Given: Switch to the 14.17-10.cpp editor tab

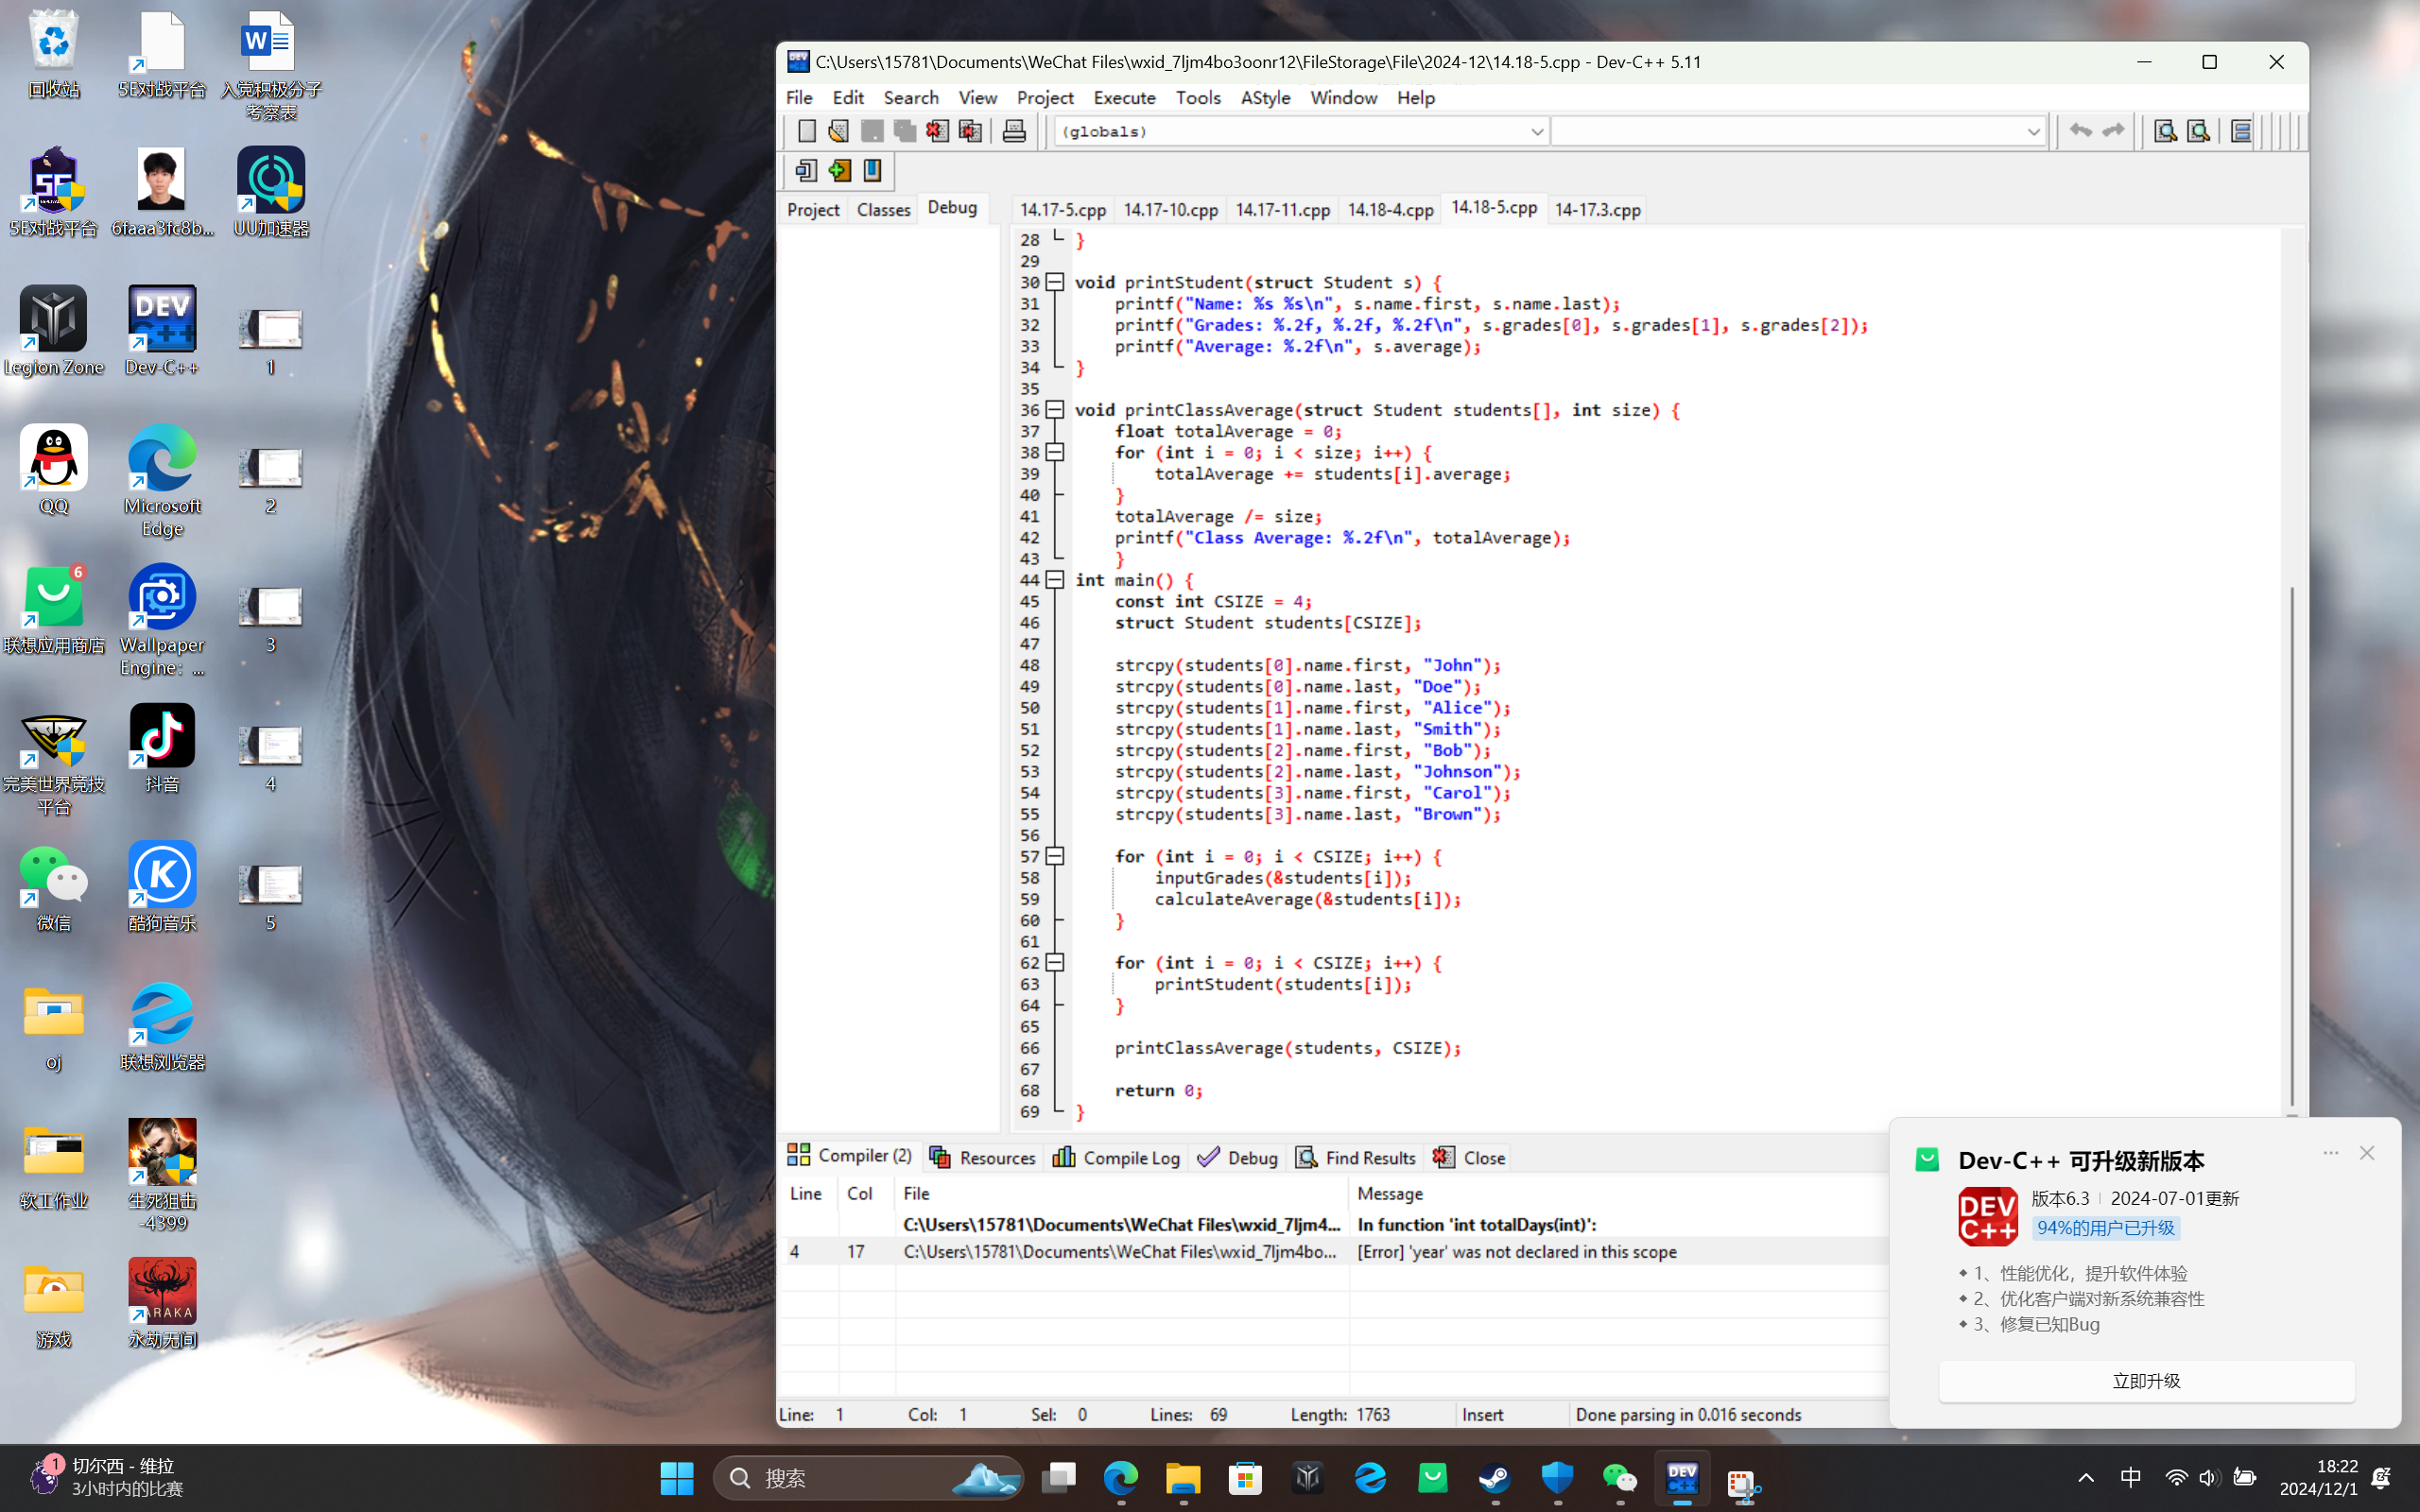Looking at the screenshot, I should pyautogui.click(x=1171, y=209).
